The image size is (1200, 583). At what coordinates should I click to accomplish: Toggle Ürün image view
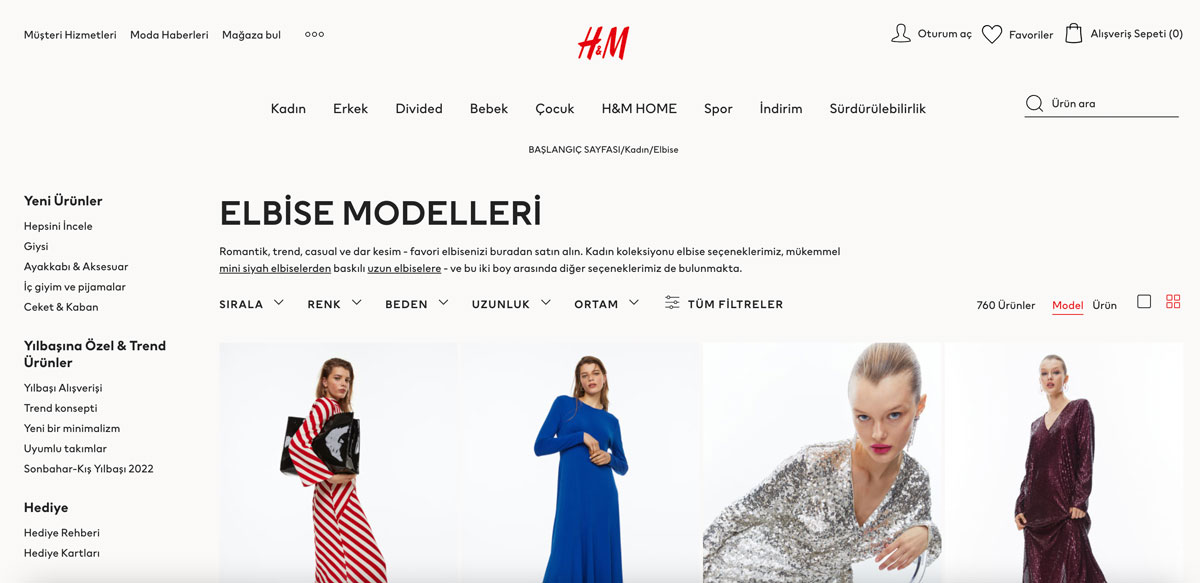coord(1104,305)
